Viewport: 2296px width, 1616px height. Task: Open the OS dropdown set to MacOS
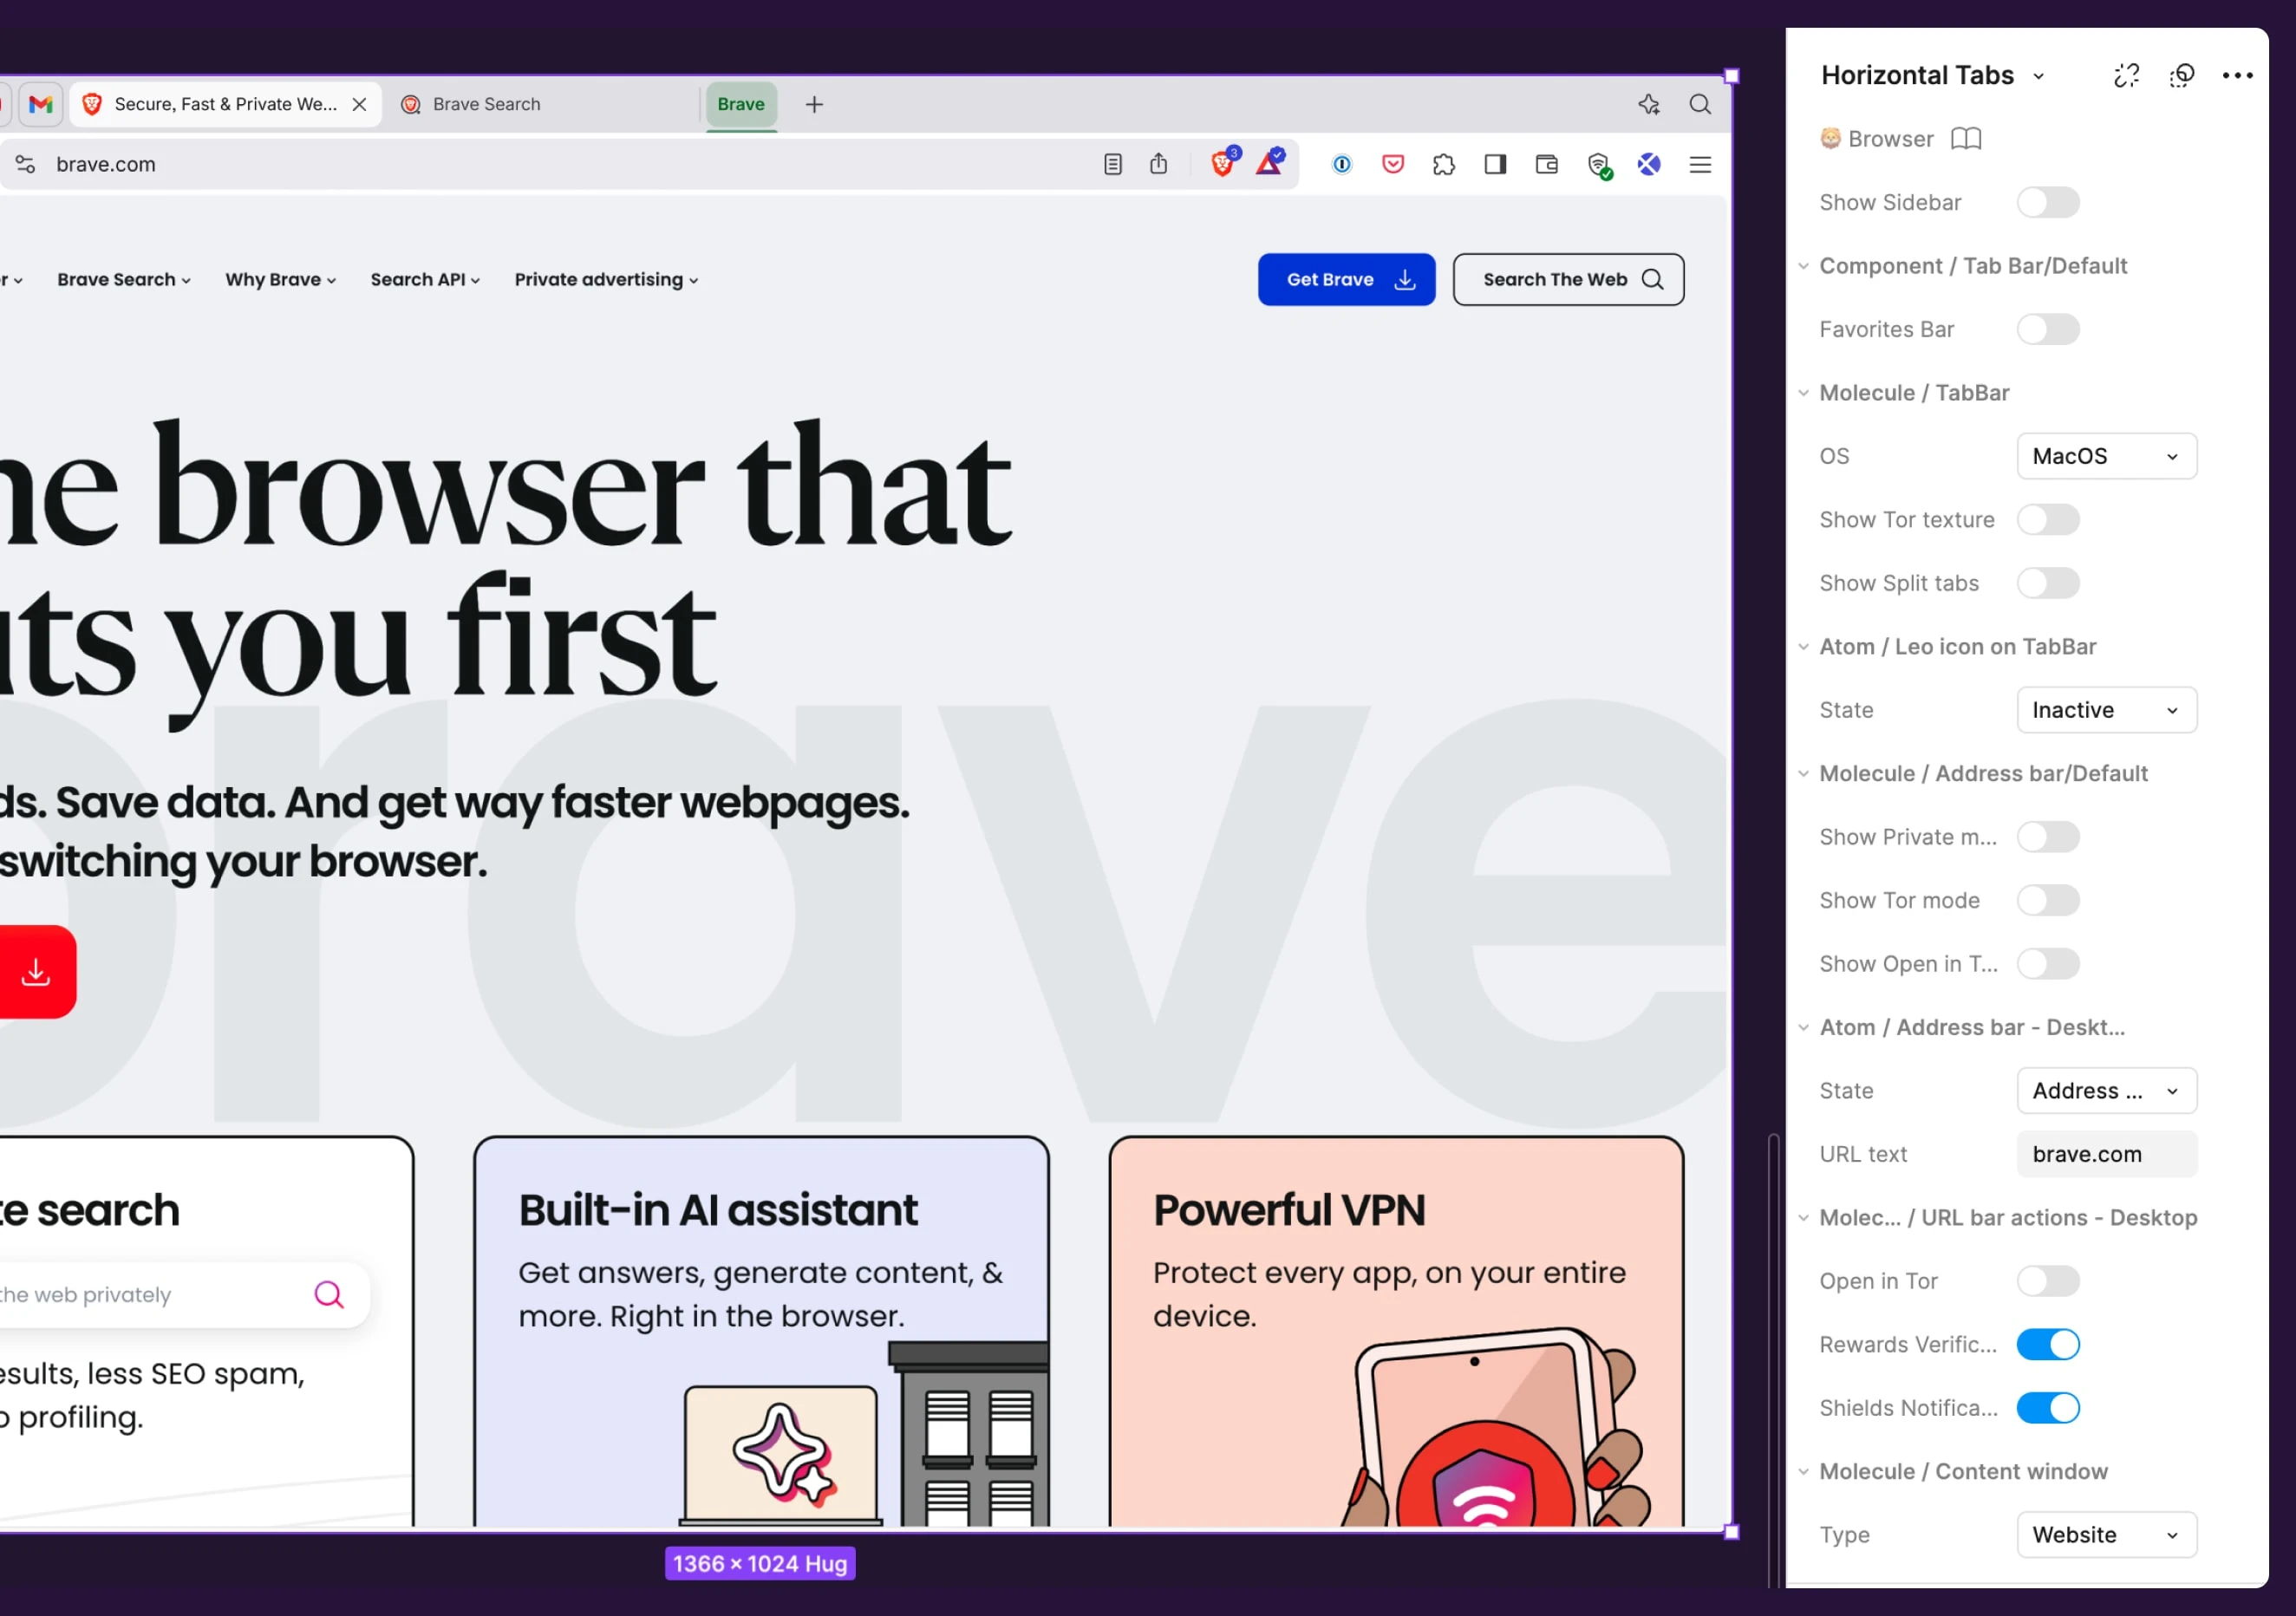point(2106,456)
